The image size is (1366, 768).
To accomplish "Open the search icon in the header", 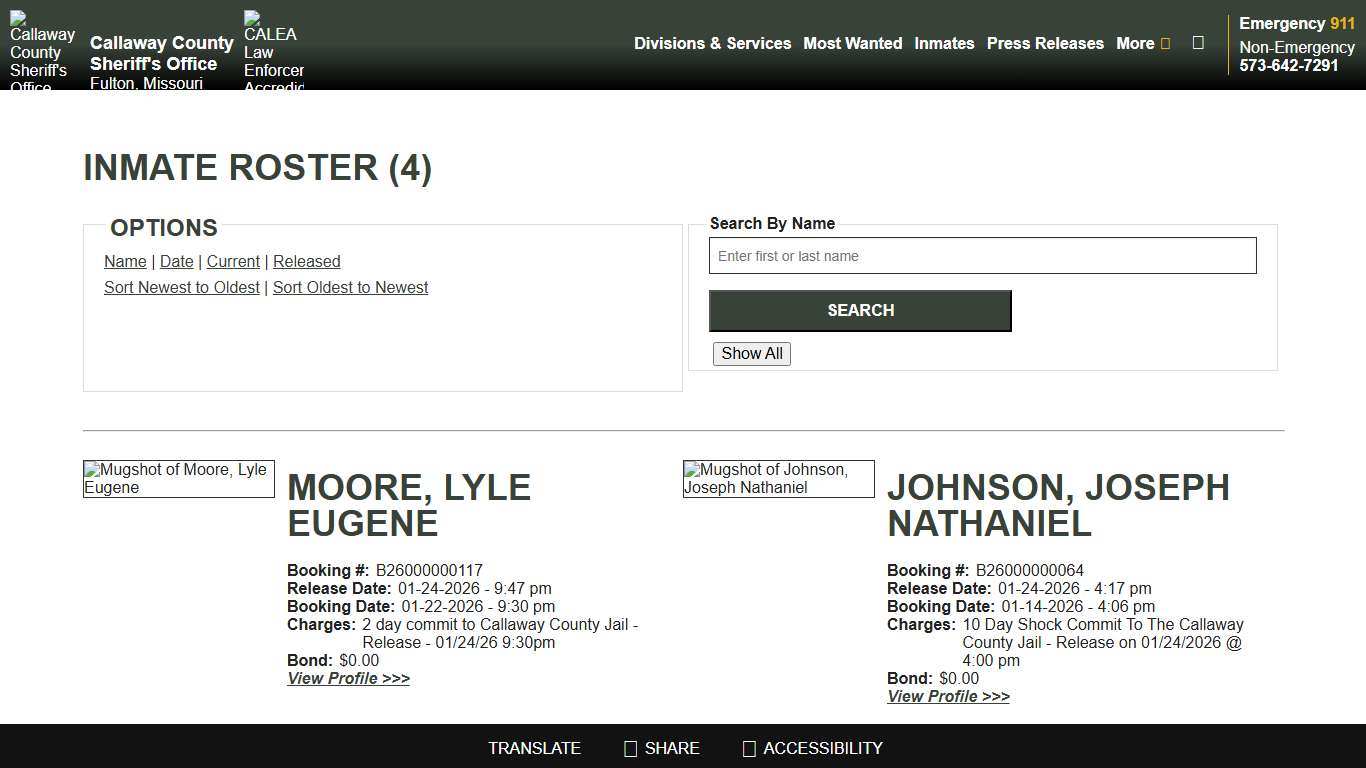I will pos(1198,43).
